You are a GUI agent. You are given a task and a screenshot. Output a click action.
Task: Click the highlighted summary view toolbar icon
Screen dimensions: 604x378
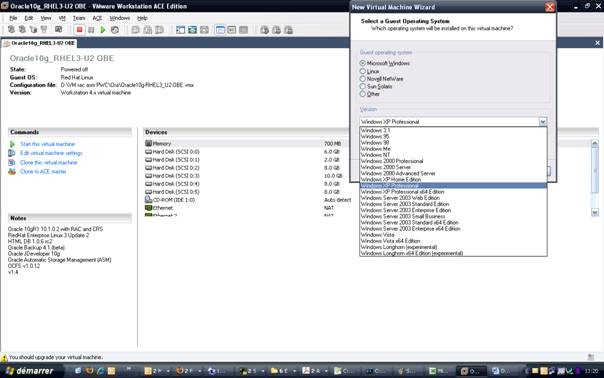click(x=220, y=30)
